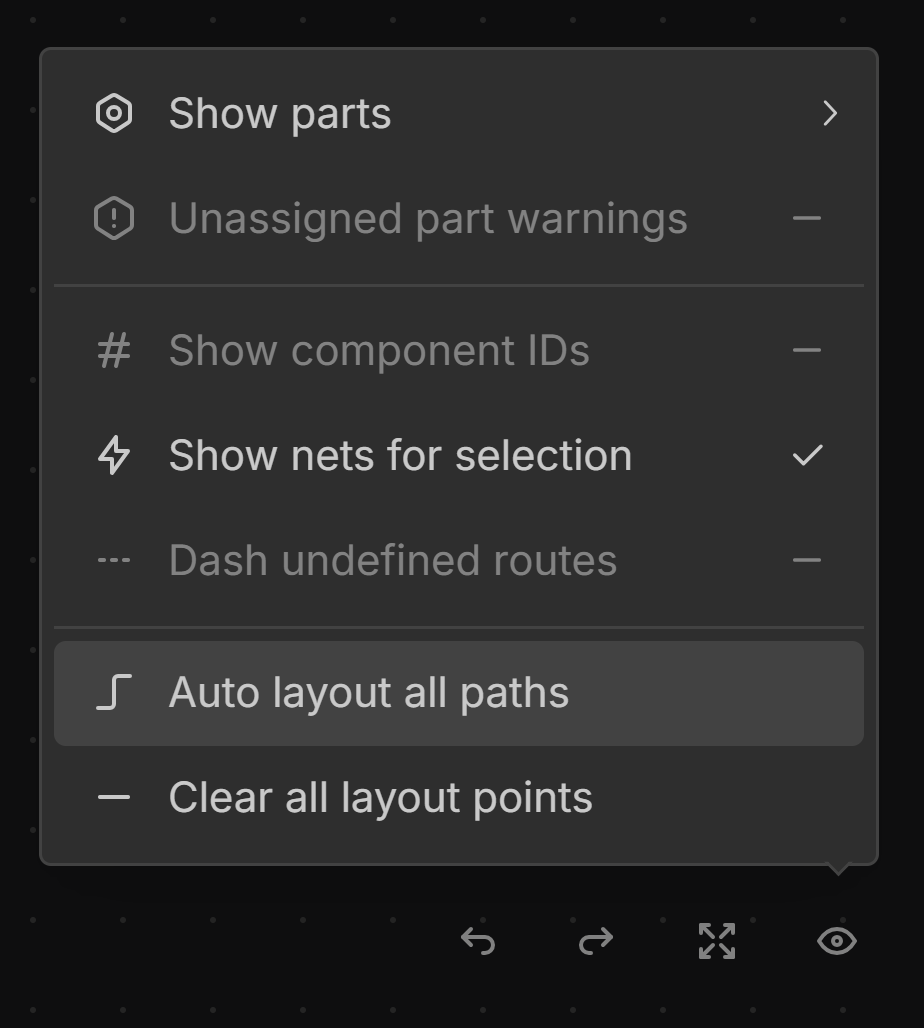Click the hexagon Show parts icon
The image size is (924, 1028).
point(114,114)
